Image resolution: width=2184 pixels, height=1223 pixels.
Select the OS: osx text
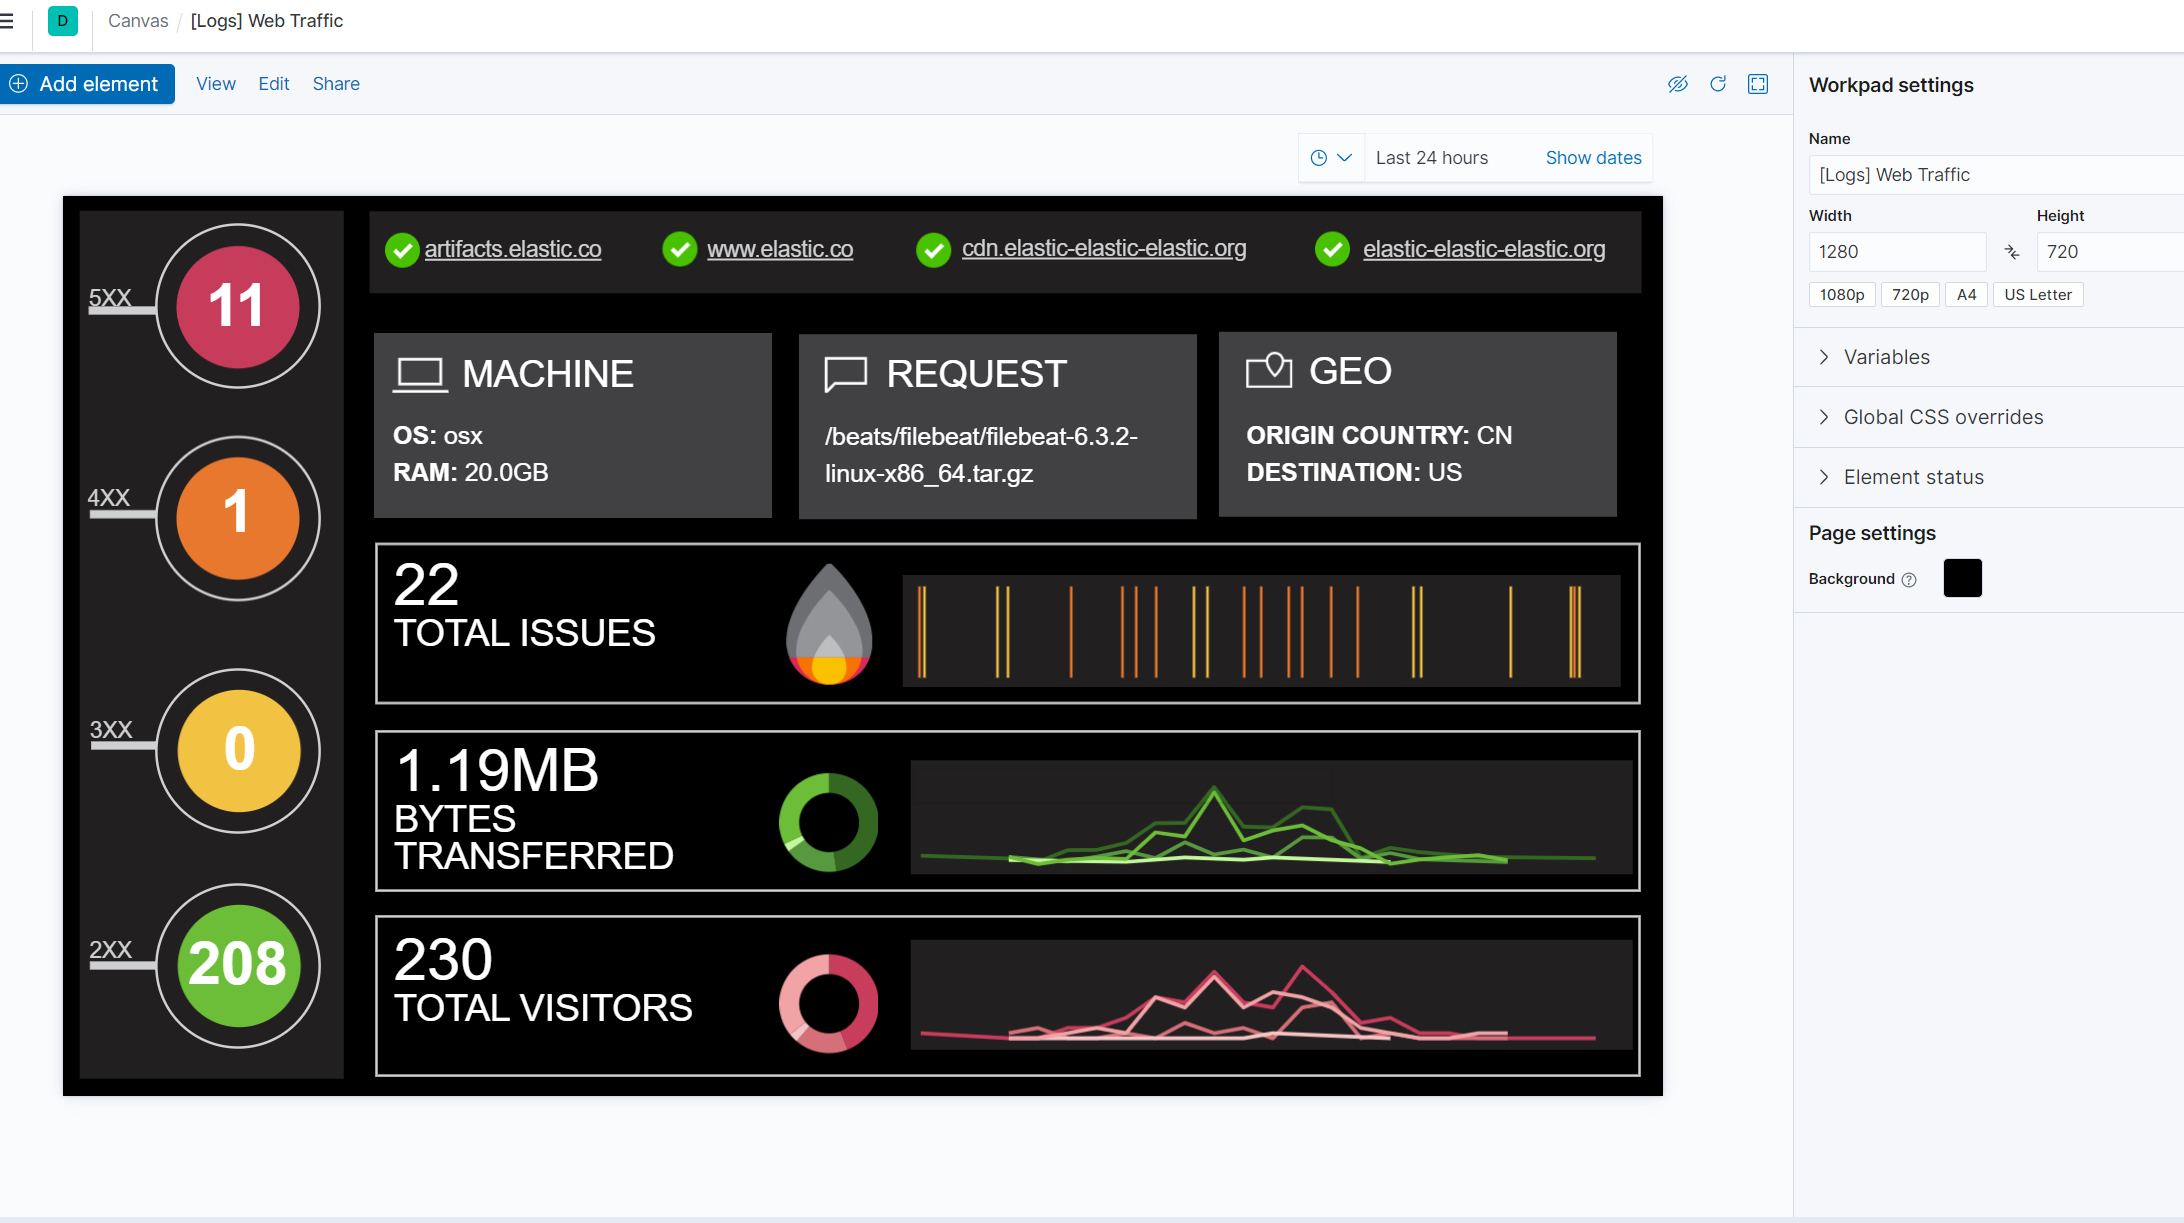[x=438, y=436]
